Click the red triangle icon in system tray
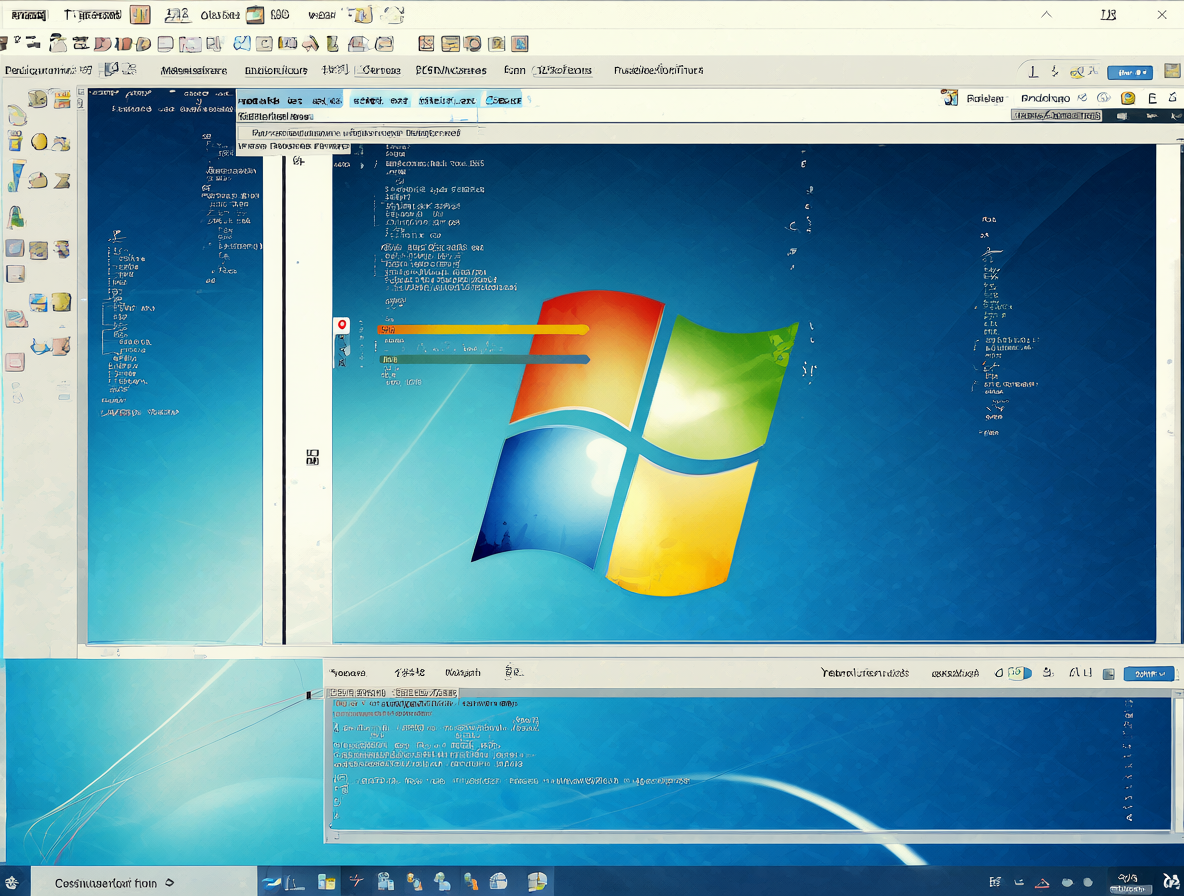The width and height of the screenshot is (1184, 896). pos(1042,882)
